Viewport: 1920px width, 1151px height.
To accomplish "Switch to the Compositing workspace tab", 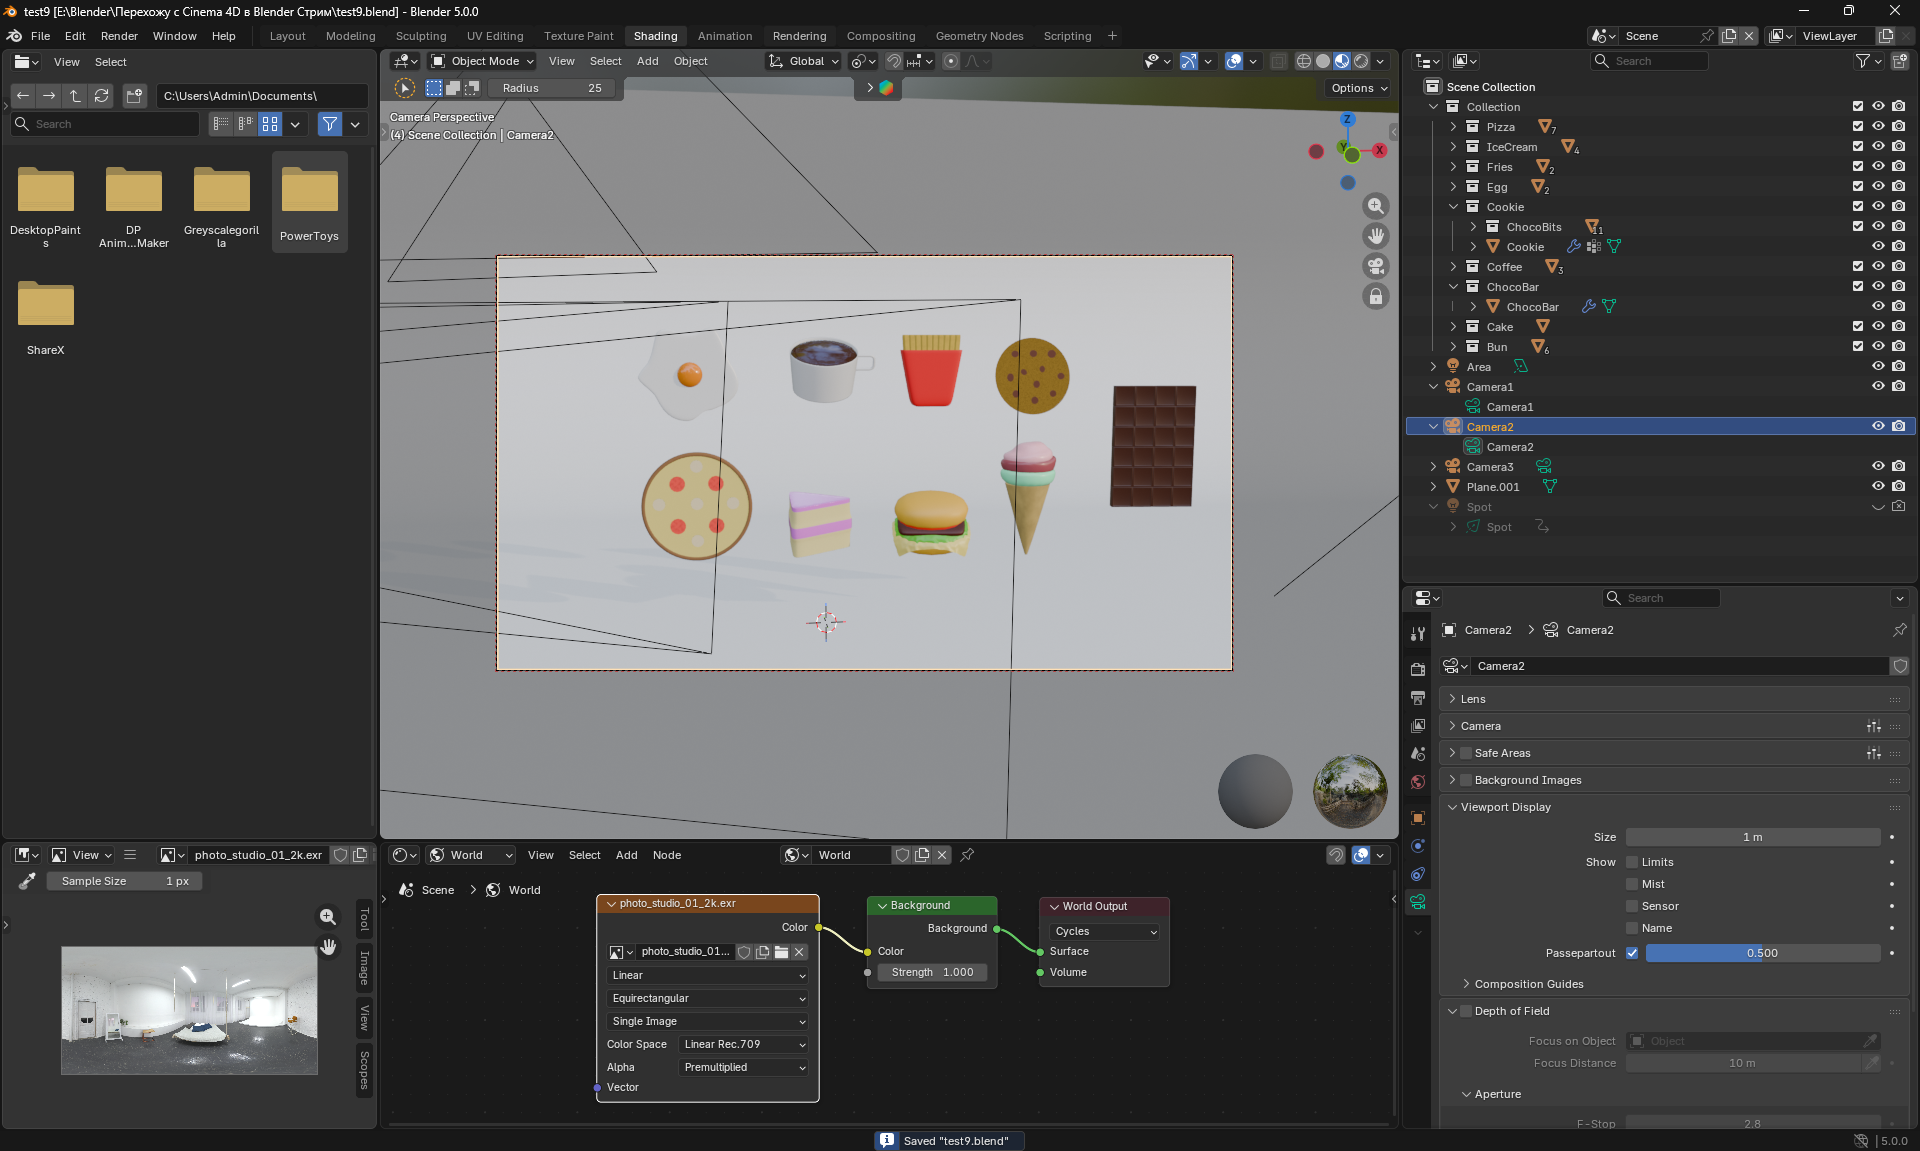I will pos(880,36).
